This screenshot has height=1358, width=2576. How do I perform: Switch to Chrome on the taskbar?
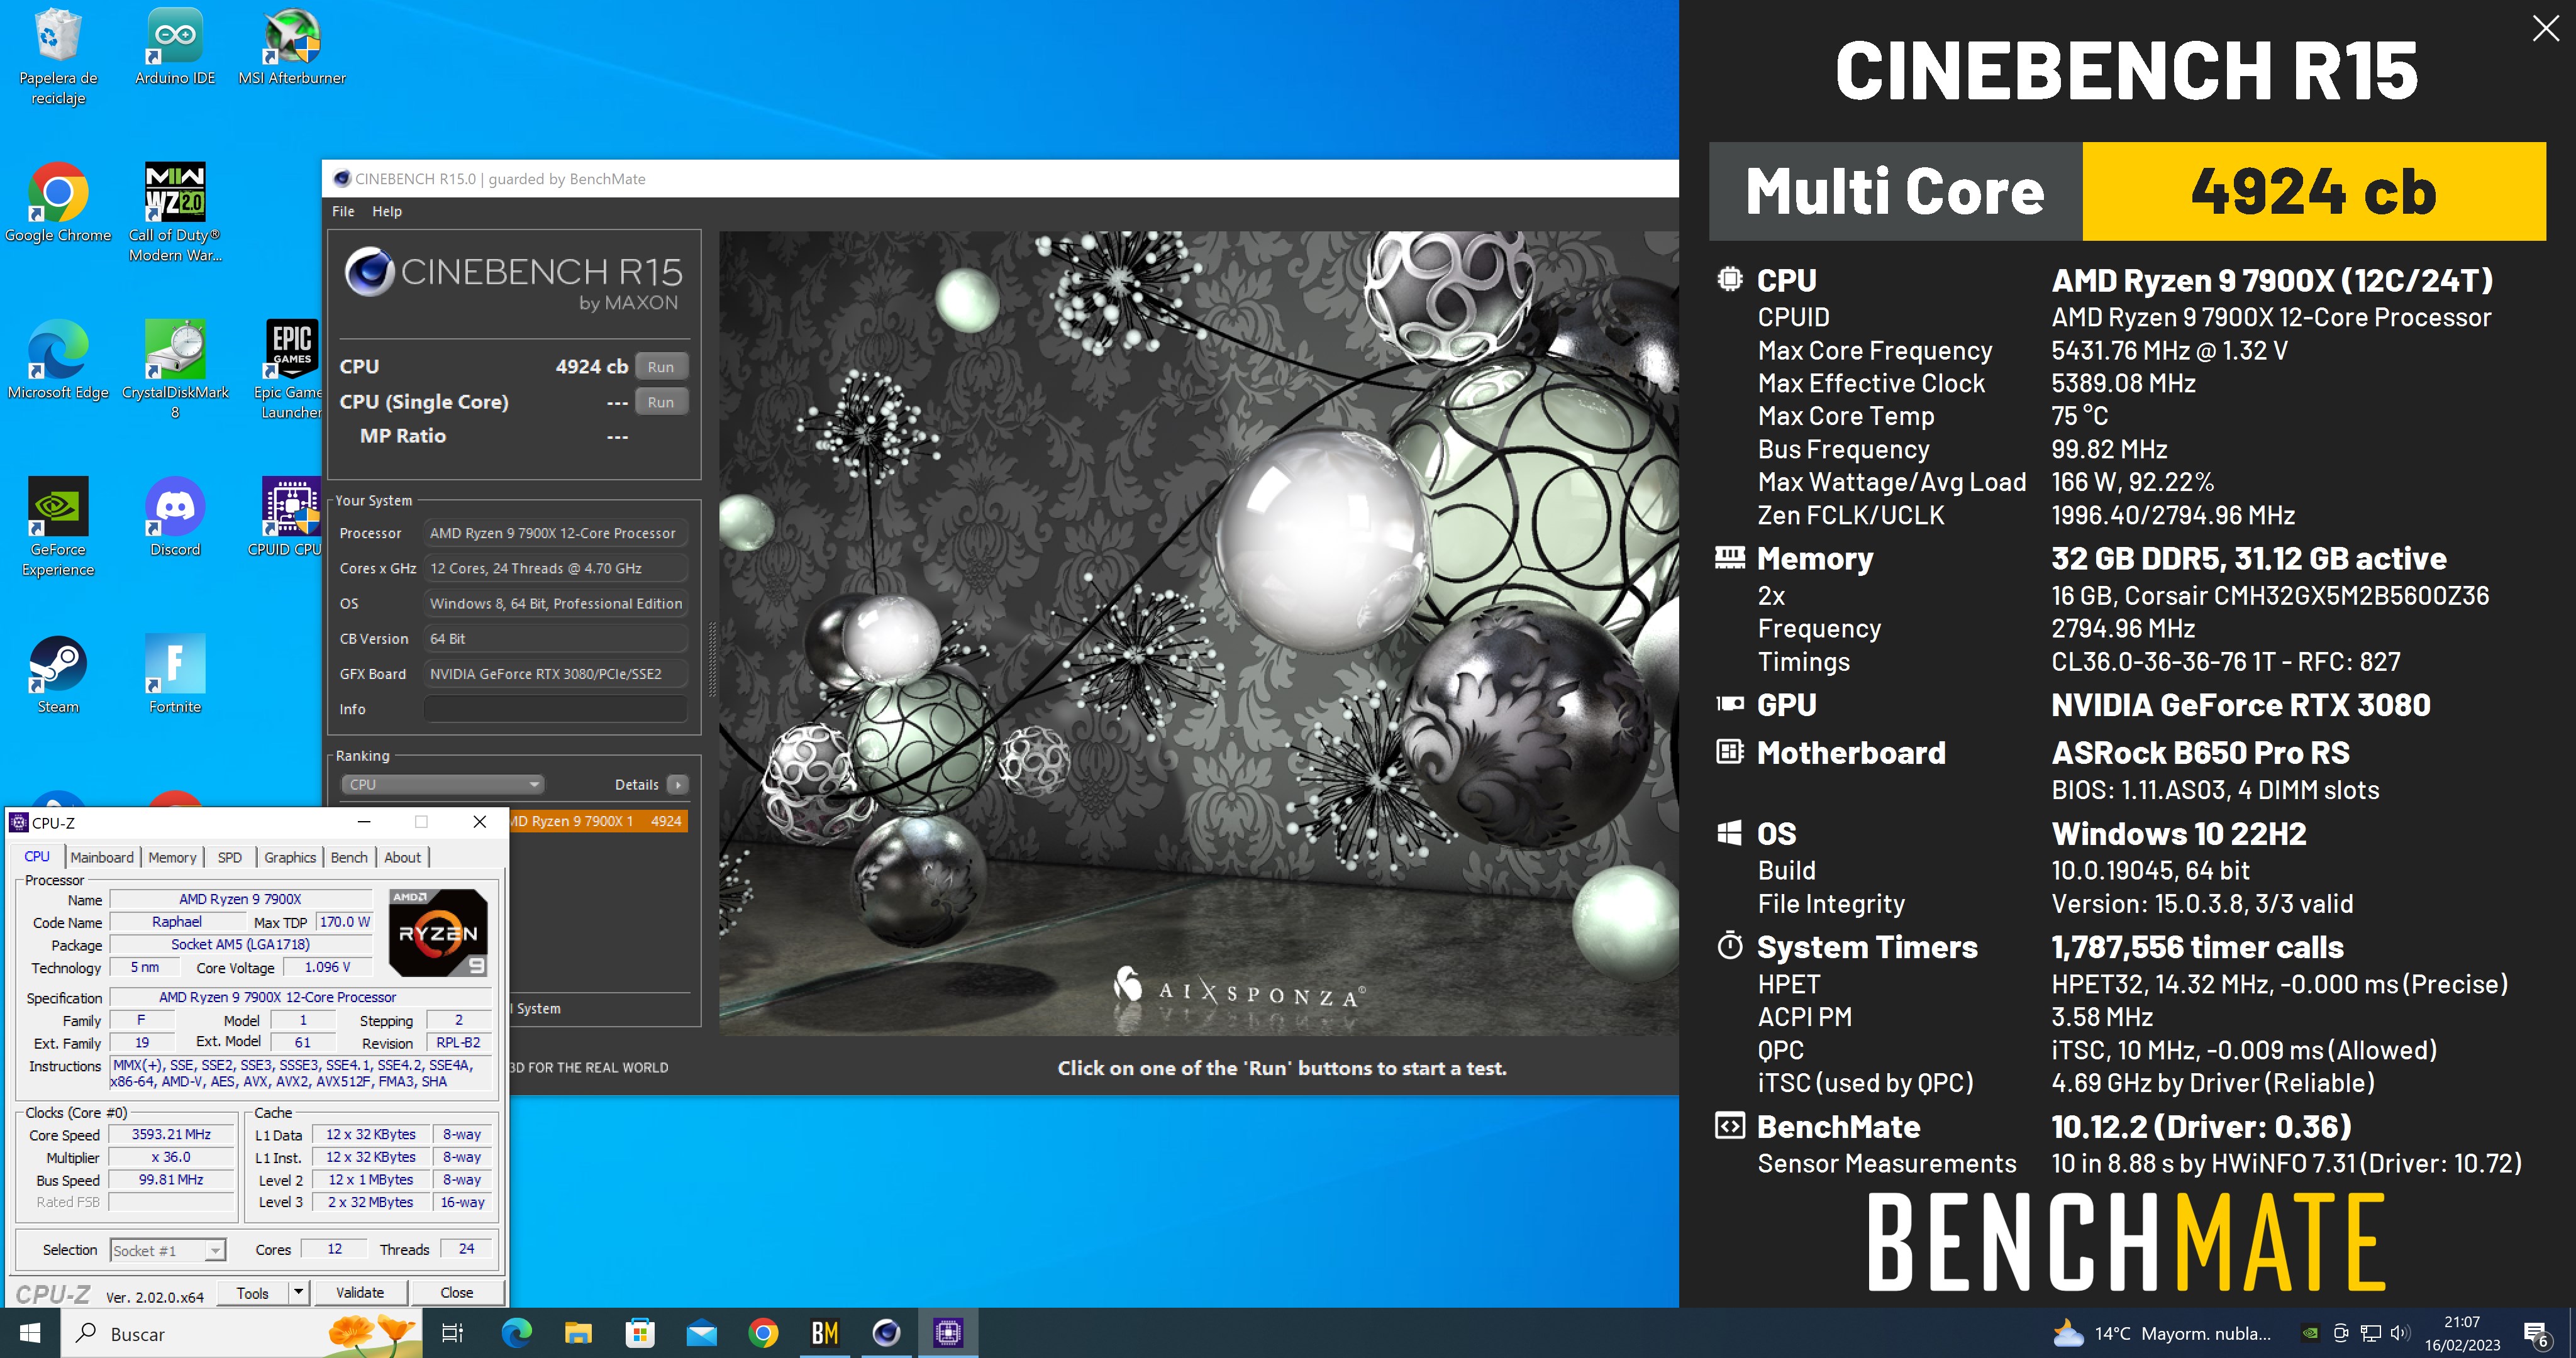(763, 1333)
